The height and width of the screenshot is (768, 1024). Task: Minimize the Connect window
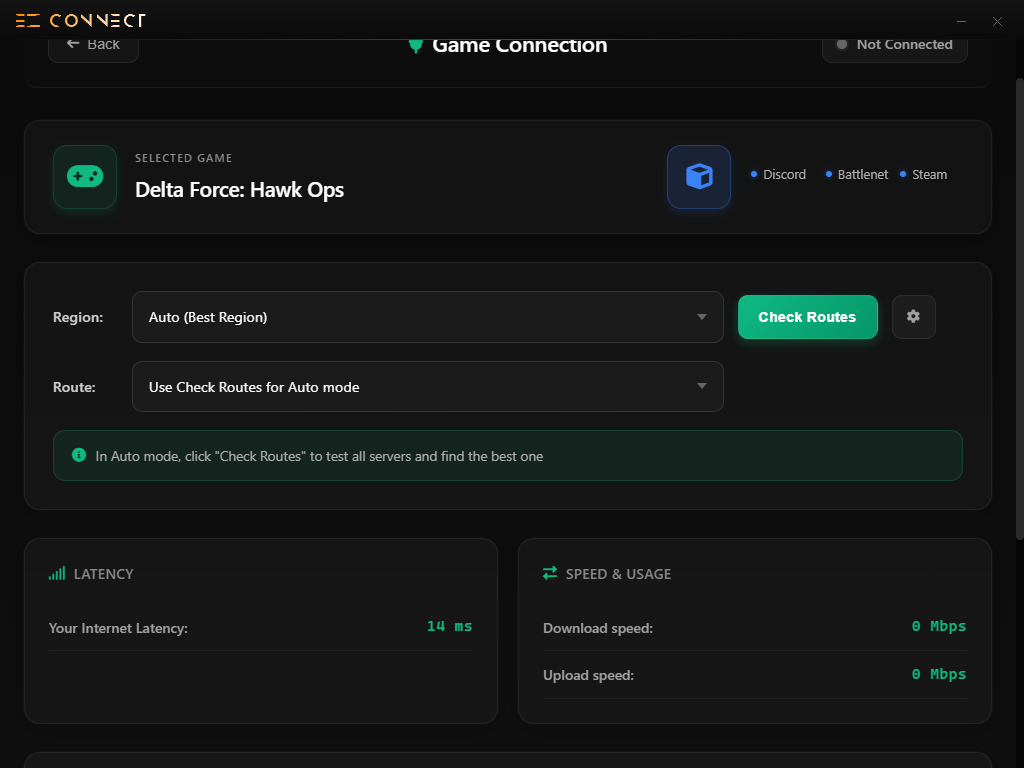tap(961, 21)
